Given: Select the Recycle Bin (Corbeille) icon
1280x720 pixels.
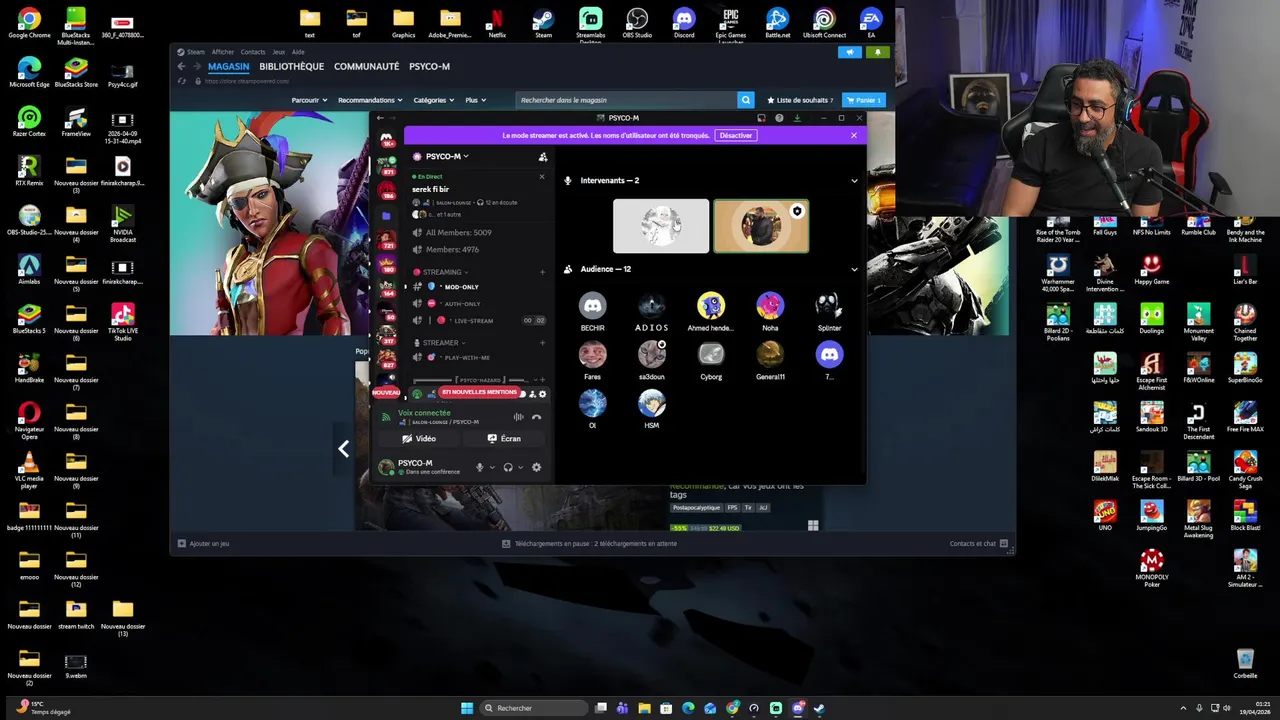Looking at the screenshot, I should pyautogui.click(x=1245, y=664).
